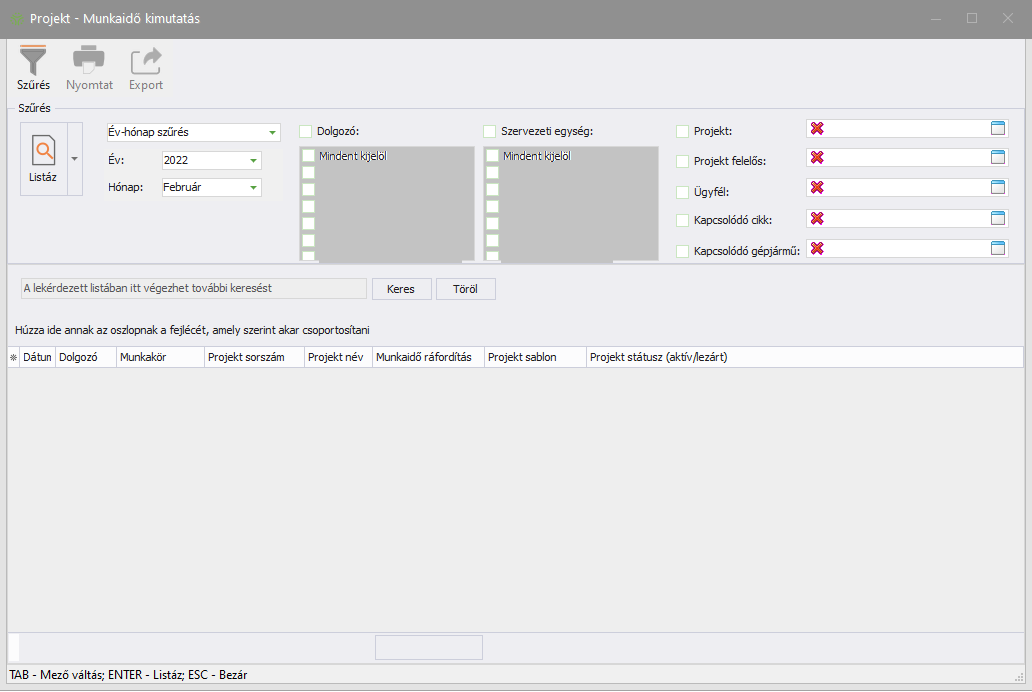Image resolution: width=1032 pixels, height=692 pixels.
Task: Open the Hónap dropdown showing Február
Action: pyautogui.click(x=253, y=187)
